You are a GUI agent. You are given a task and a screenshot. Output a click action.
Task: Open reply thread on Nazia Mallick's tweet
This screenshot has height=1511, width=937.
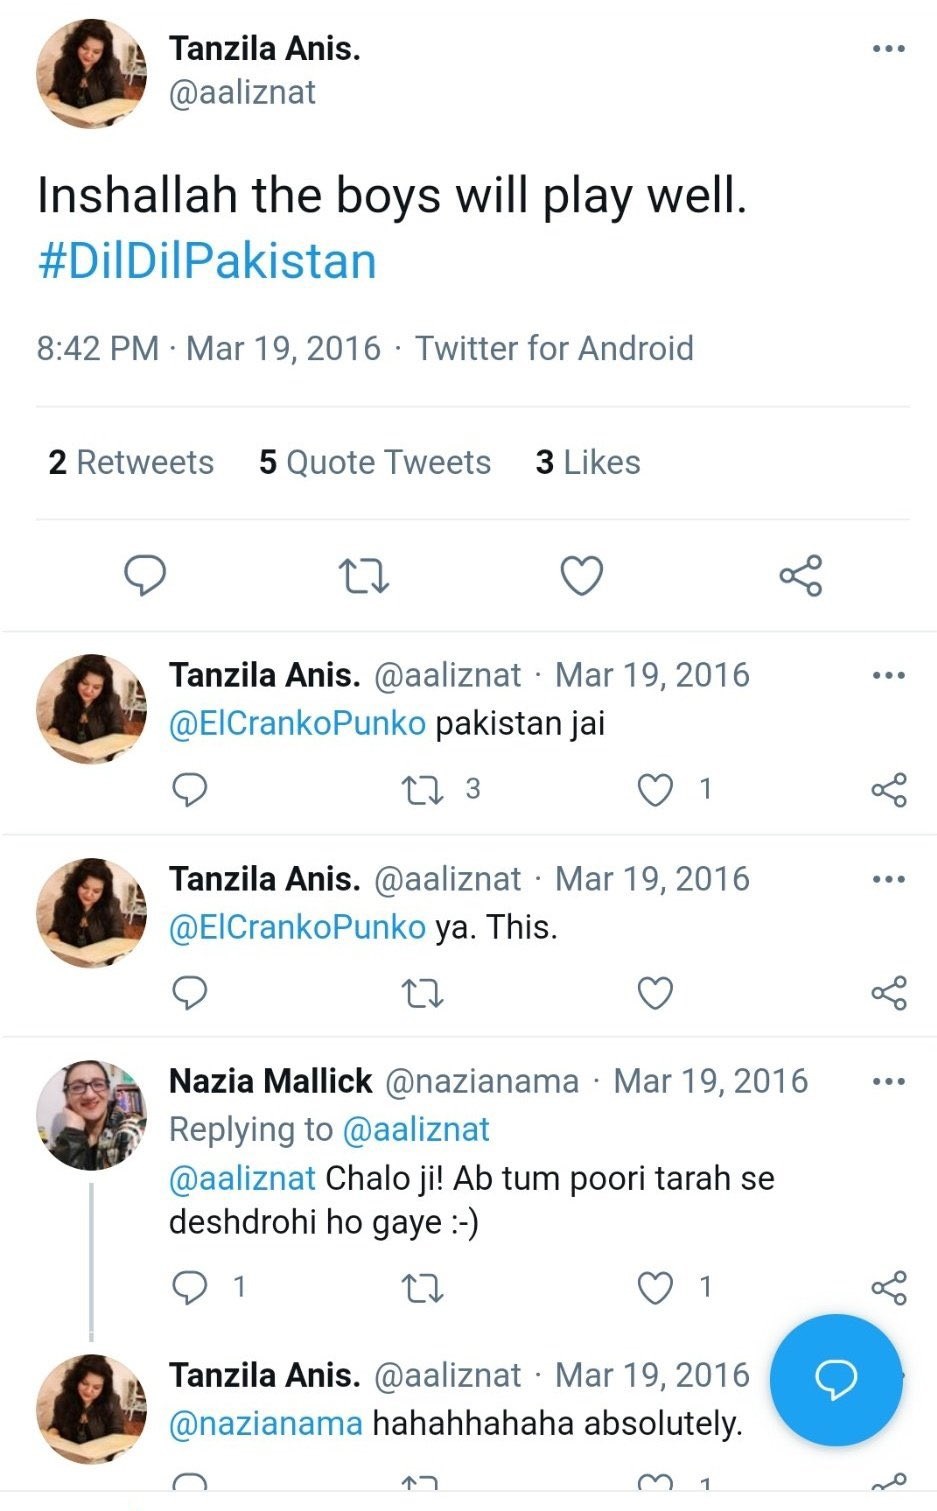tap(190, 1288)
